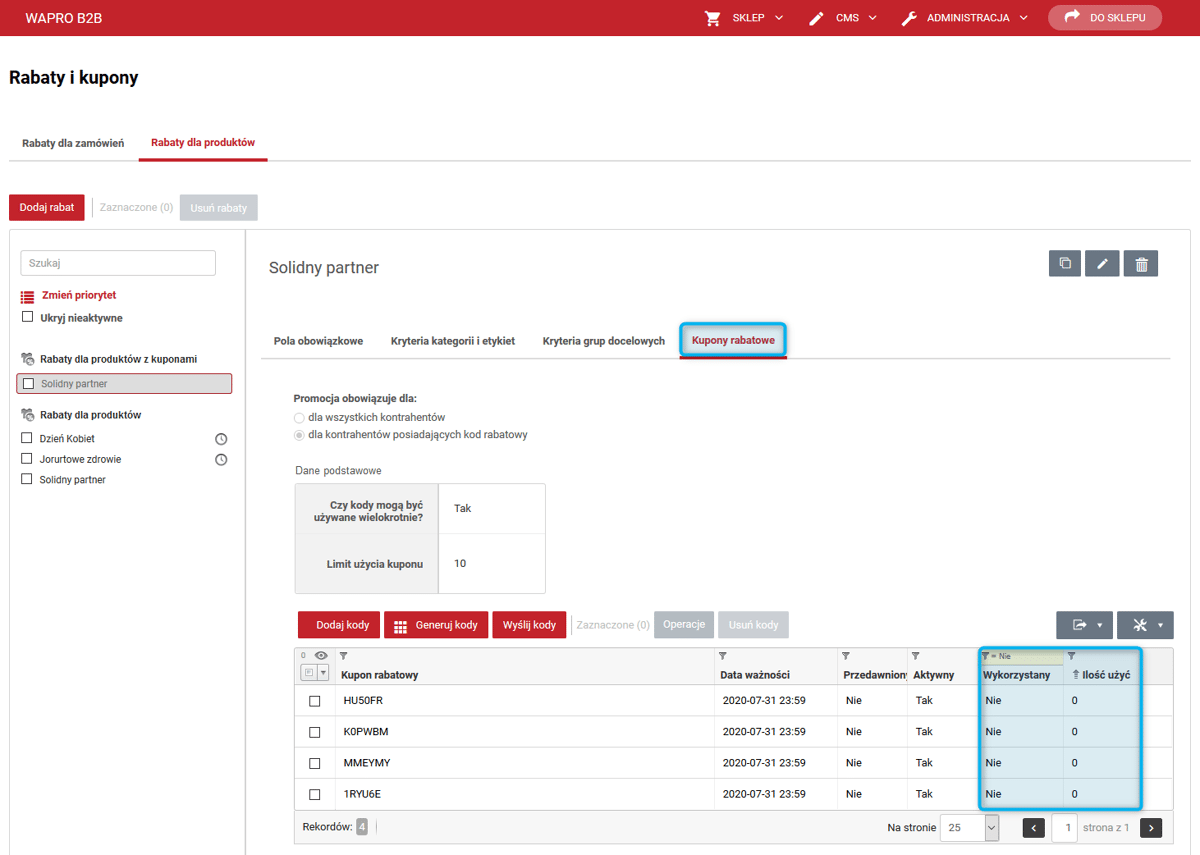Click icon next to Rabaty dla produktów group heading
The height and width of the screenshot is (855, 1200).
coord(28,415)
